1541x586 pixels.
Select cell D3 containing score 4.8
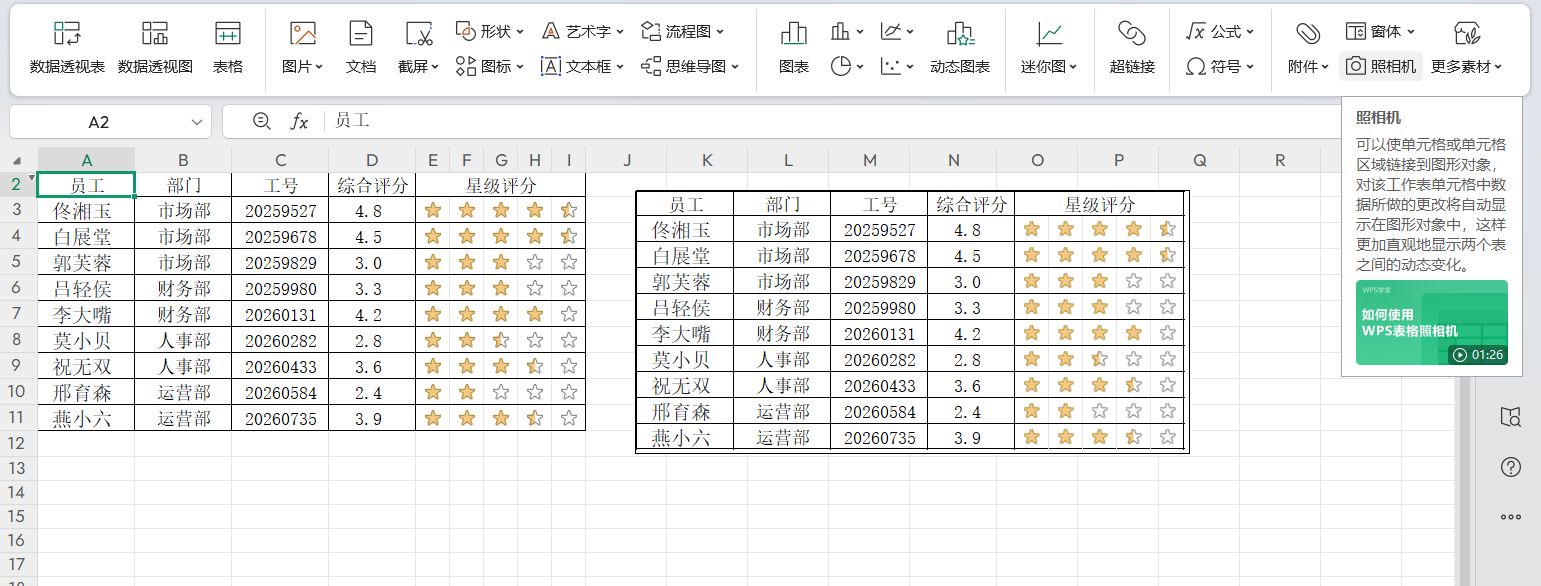click(x=371, y=211)
